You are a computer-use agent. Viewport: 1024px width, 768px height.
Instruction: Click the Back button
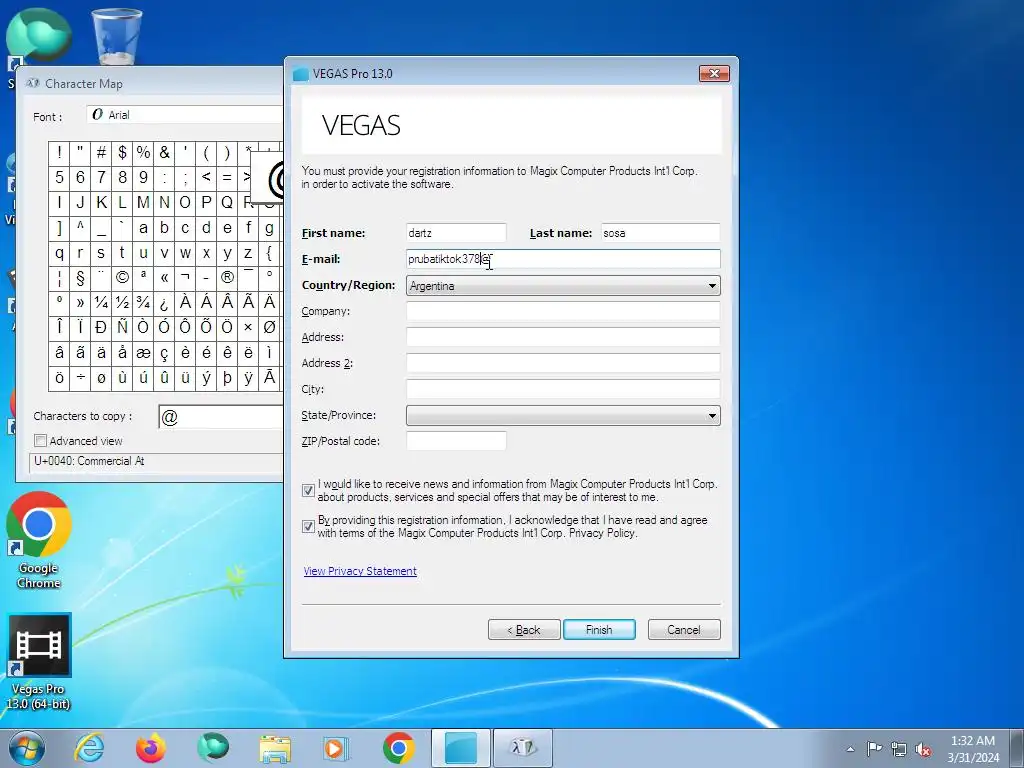point(524,630)
